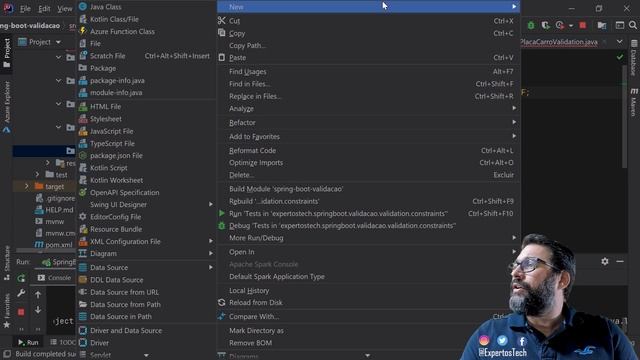Click the Rerun icon in Run panel
Image resolution: width=640 pixels, height=360 pixels.
pyautogui.click(x=21, y=278)
